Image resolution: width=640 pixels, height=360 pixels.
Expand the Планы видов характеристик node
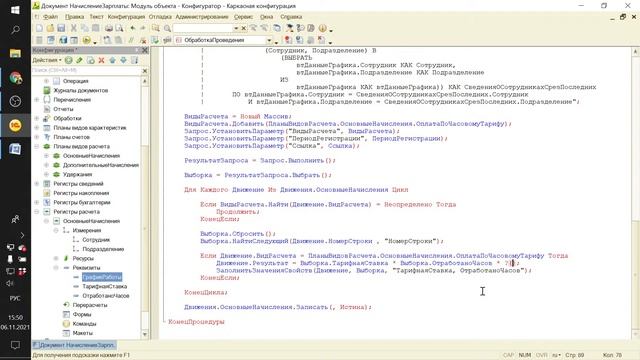click(x=36, y=128)
